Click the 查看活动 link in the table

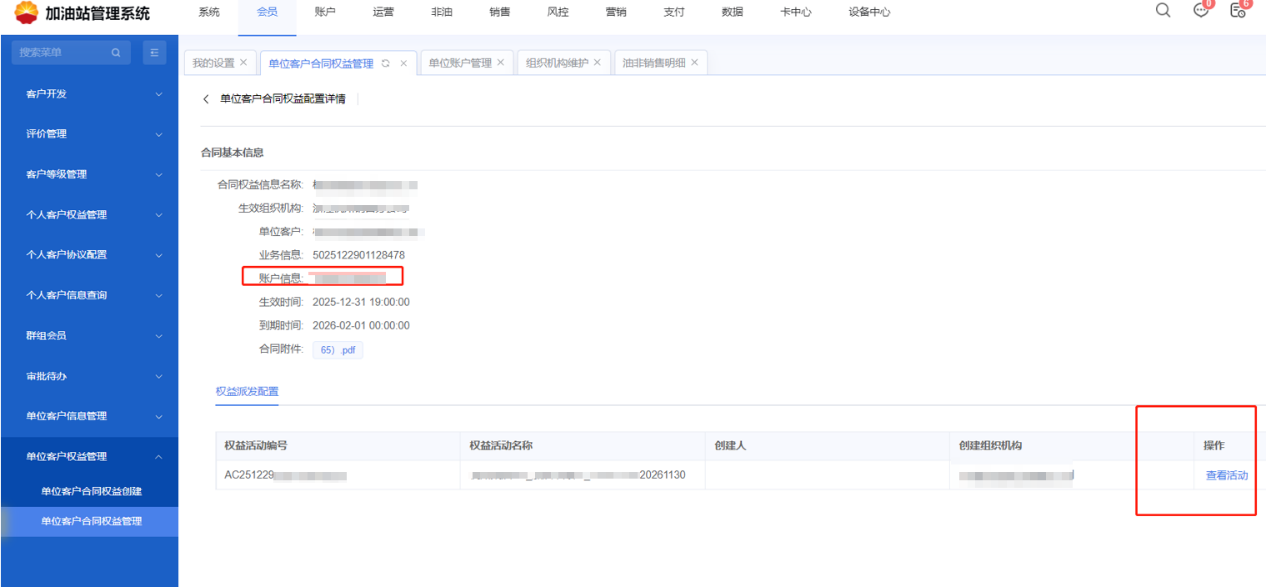pos(1226,476)
